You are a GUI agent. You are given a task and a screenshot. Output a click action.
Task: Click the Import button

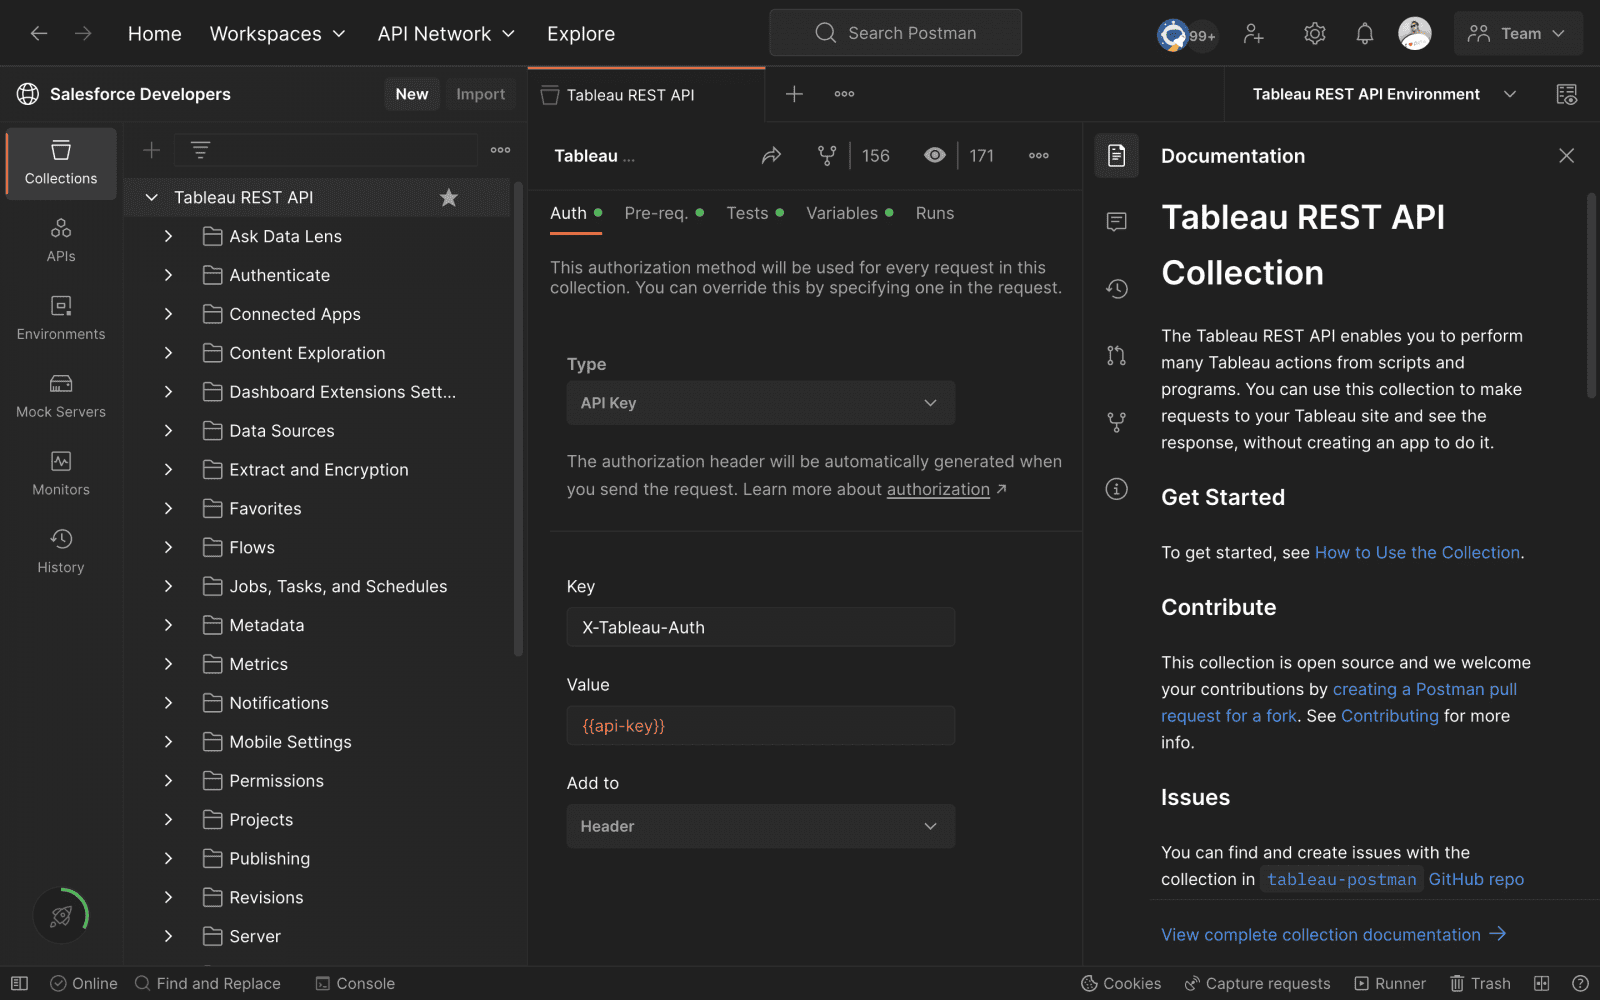481,94
